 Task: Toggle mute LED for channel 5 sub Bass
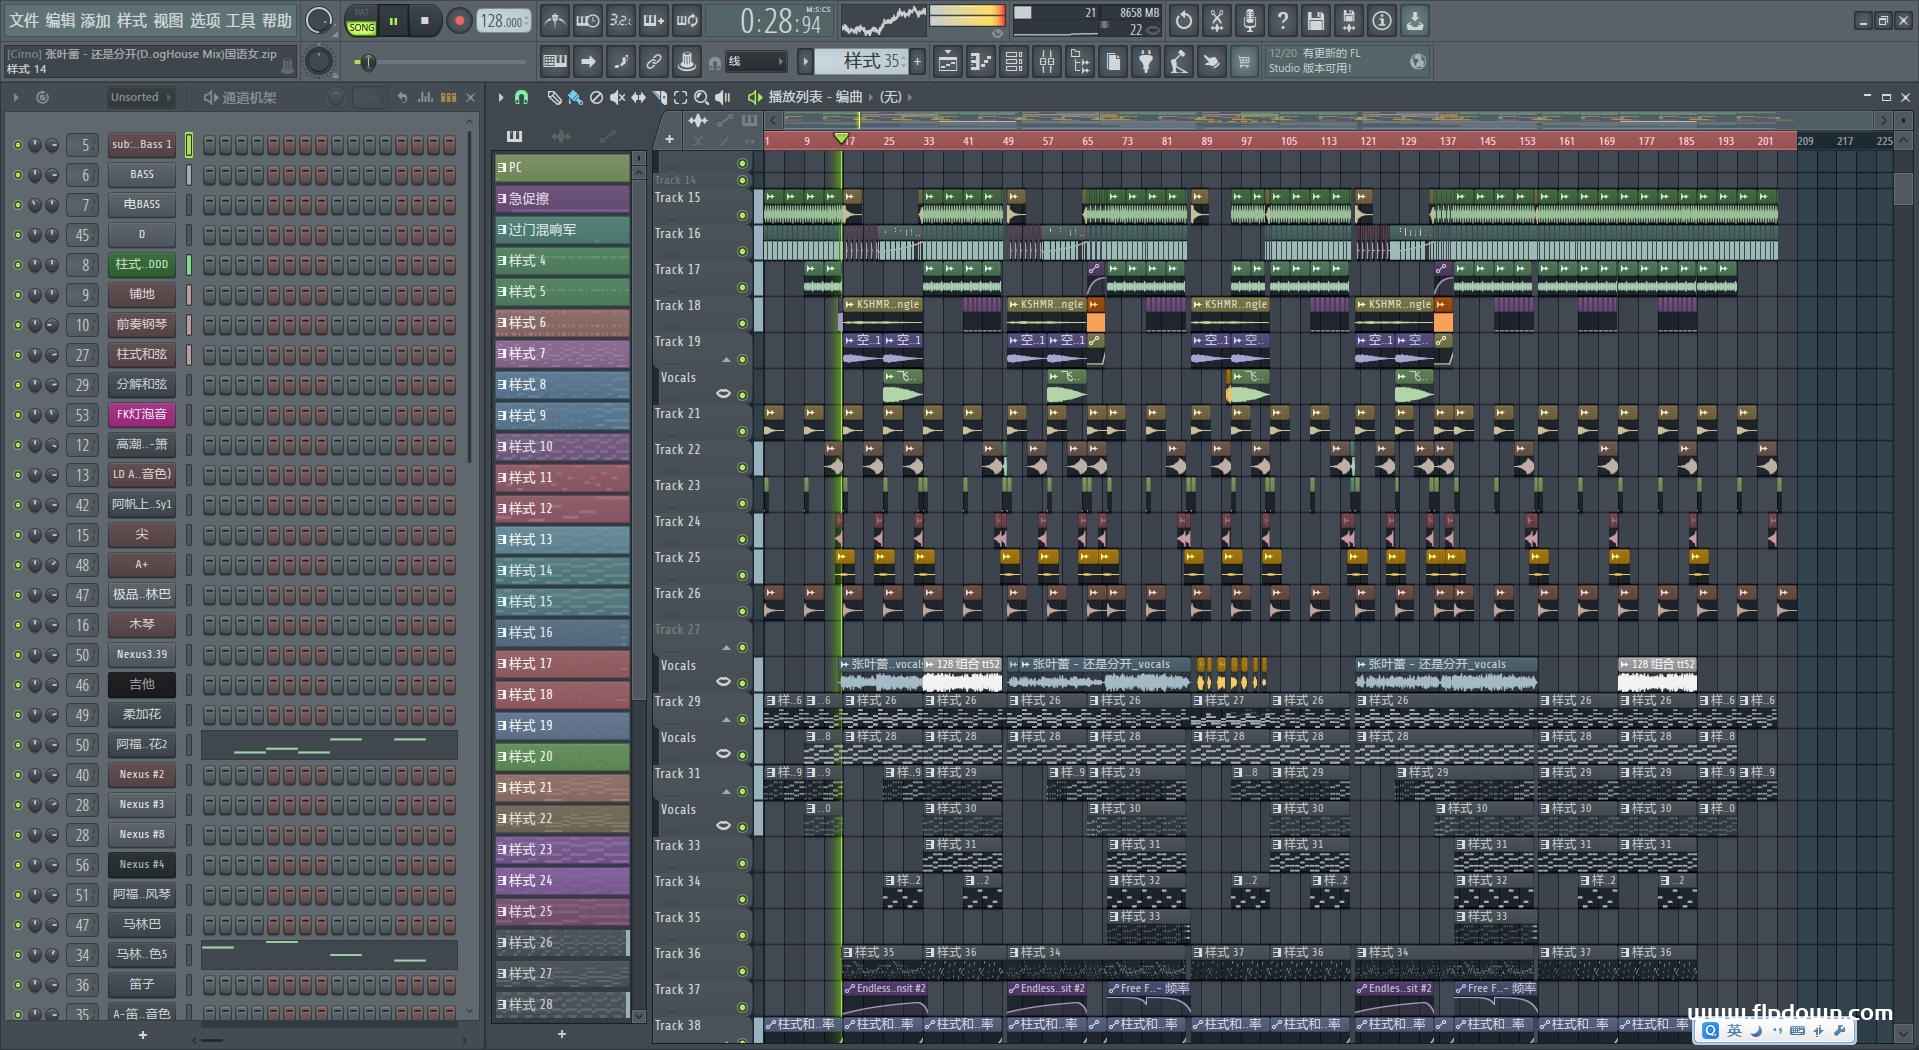click(x=17, y=145)
